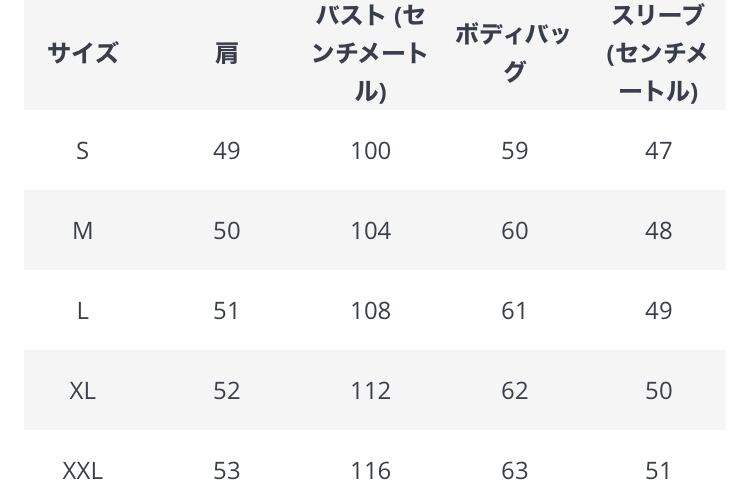Viewport: 750px width, 504px height.
Task: Click the 肩 column header
Action: (x=227, y=53)
